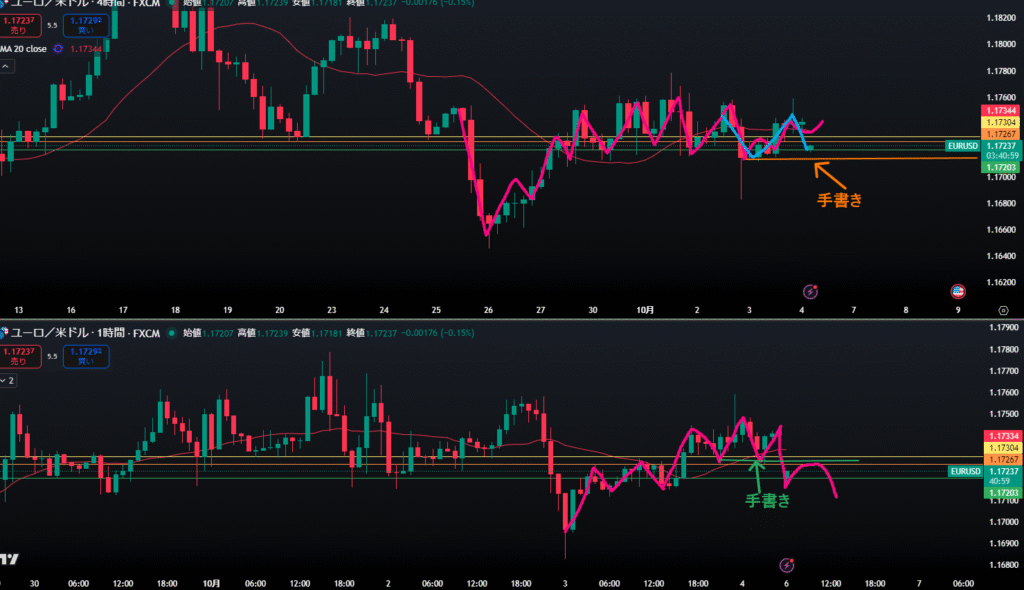The image size is (1024, 590).
Task: Expand the indicator legend showing 2 on lower chart
Action: tap(8, 381)
